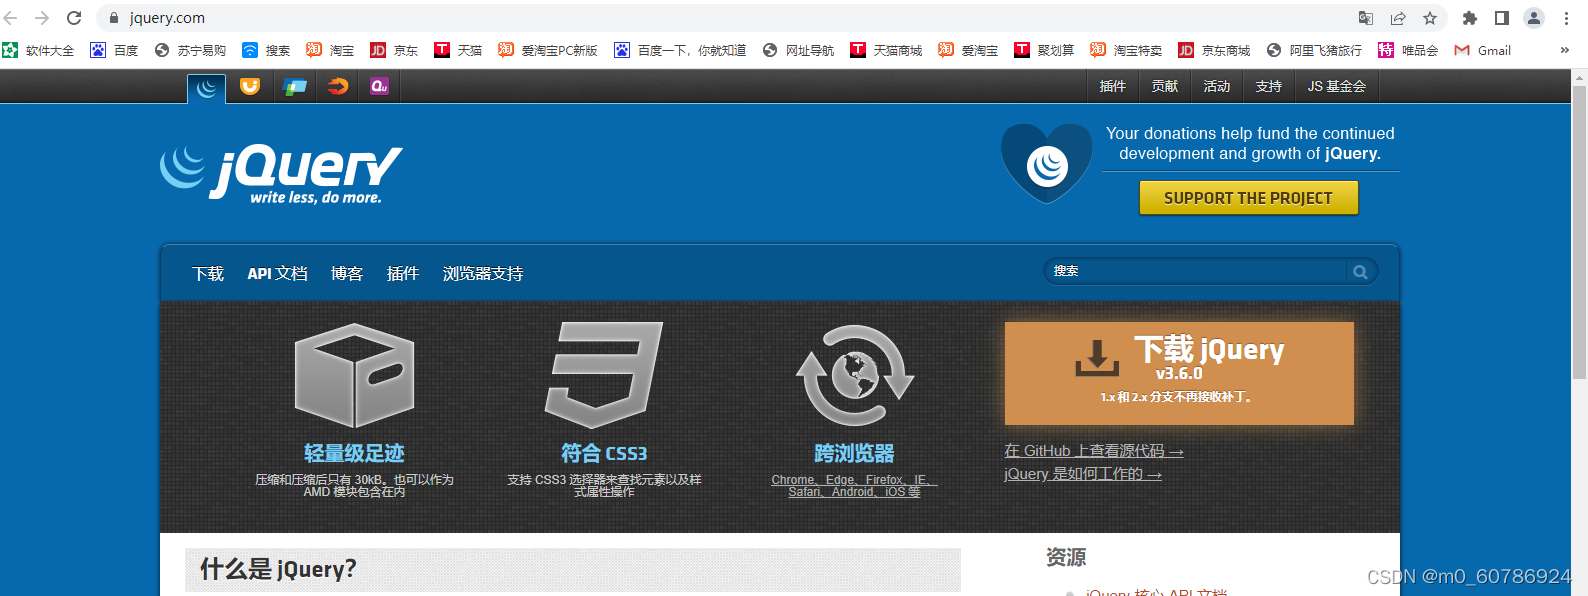This screenshot has height=596, width=1588.
Task: Open the 聚划算 bookmark
Action: pos(1045,50)
